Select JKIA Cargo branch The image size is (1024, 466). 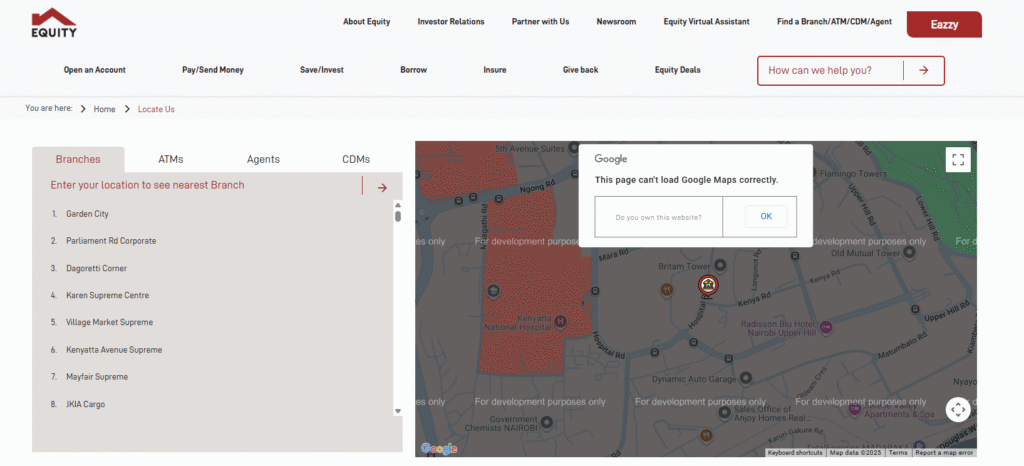tap(86, 405)
